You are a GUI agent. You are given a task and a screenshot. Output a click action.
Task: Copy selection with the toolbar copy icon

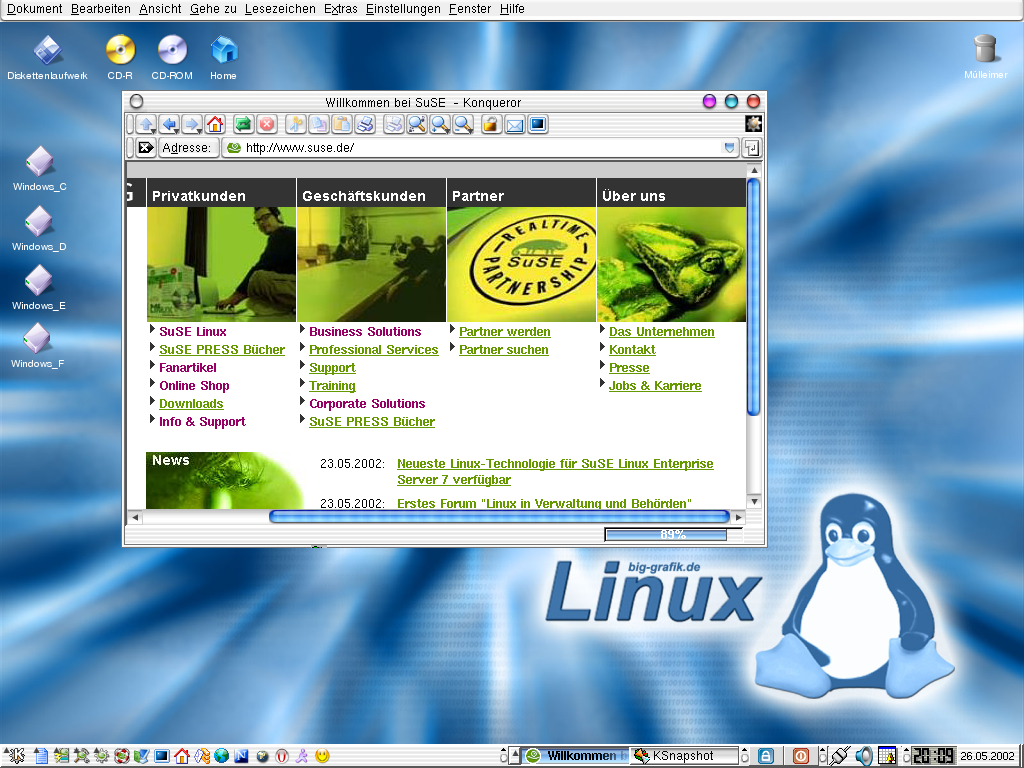(x=319, y=124)
